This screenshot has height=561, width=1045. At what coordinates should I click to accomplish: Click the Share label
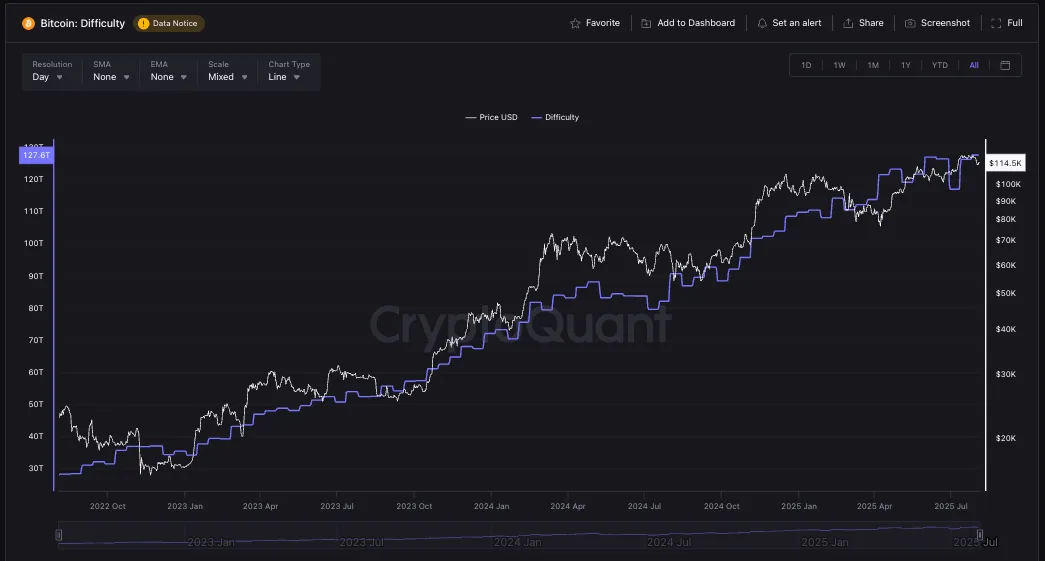[x=871, y=23]
